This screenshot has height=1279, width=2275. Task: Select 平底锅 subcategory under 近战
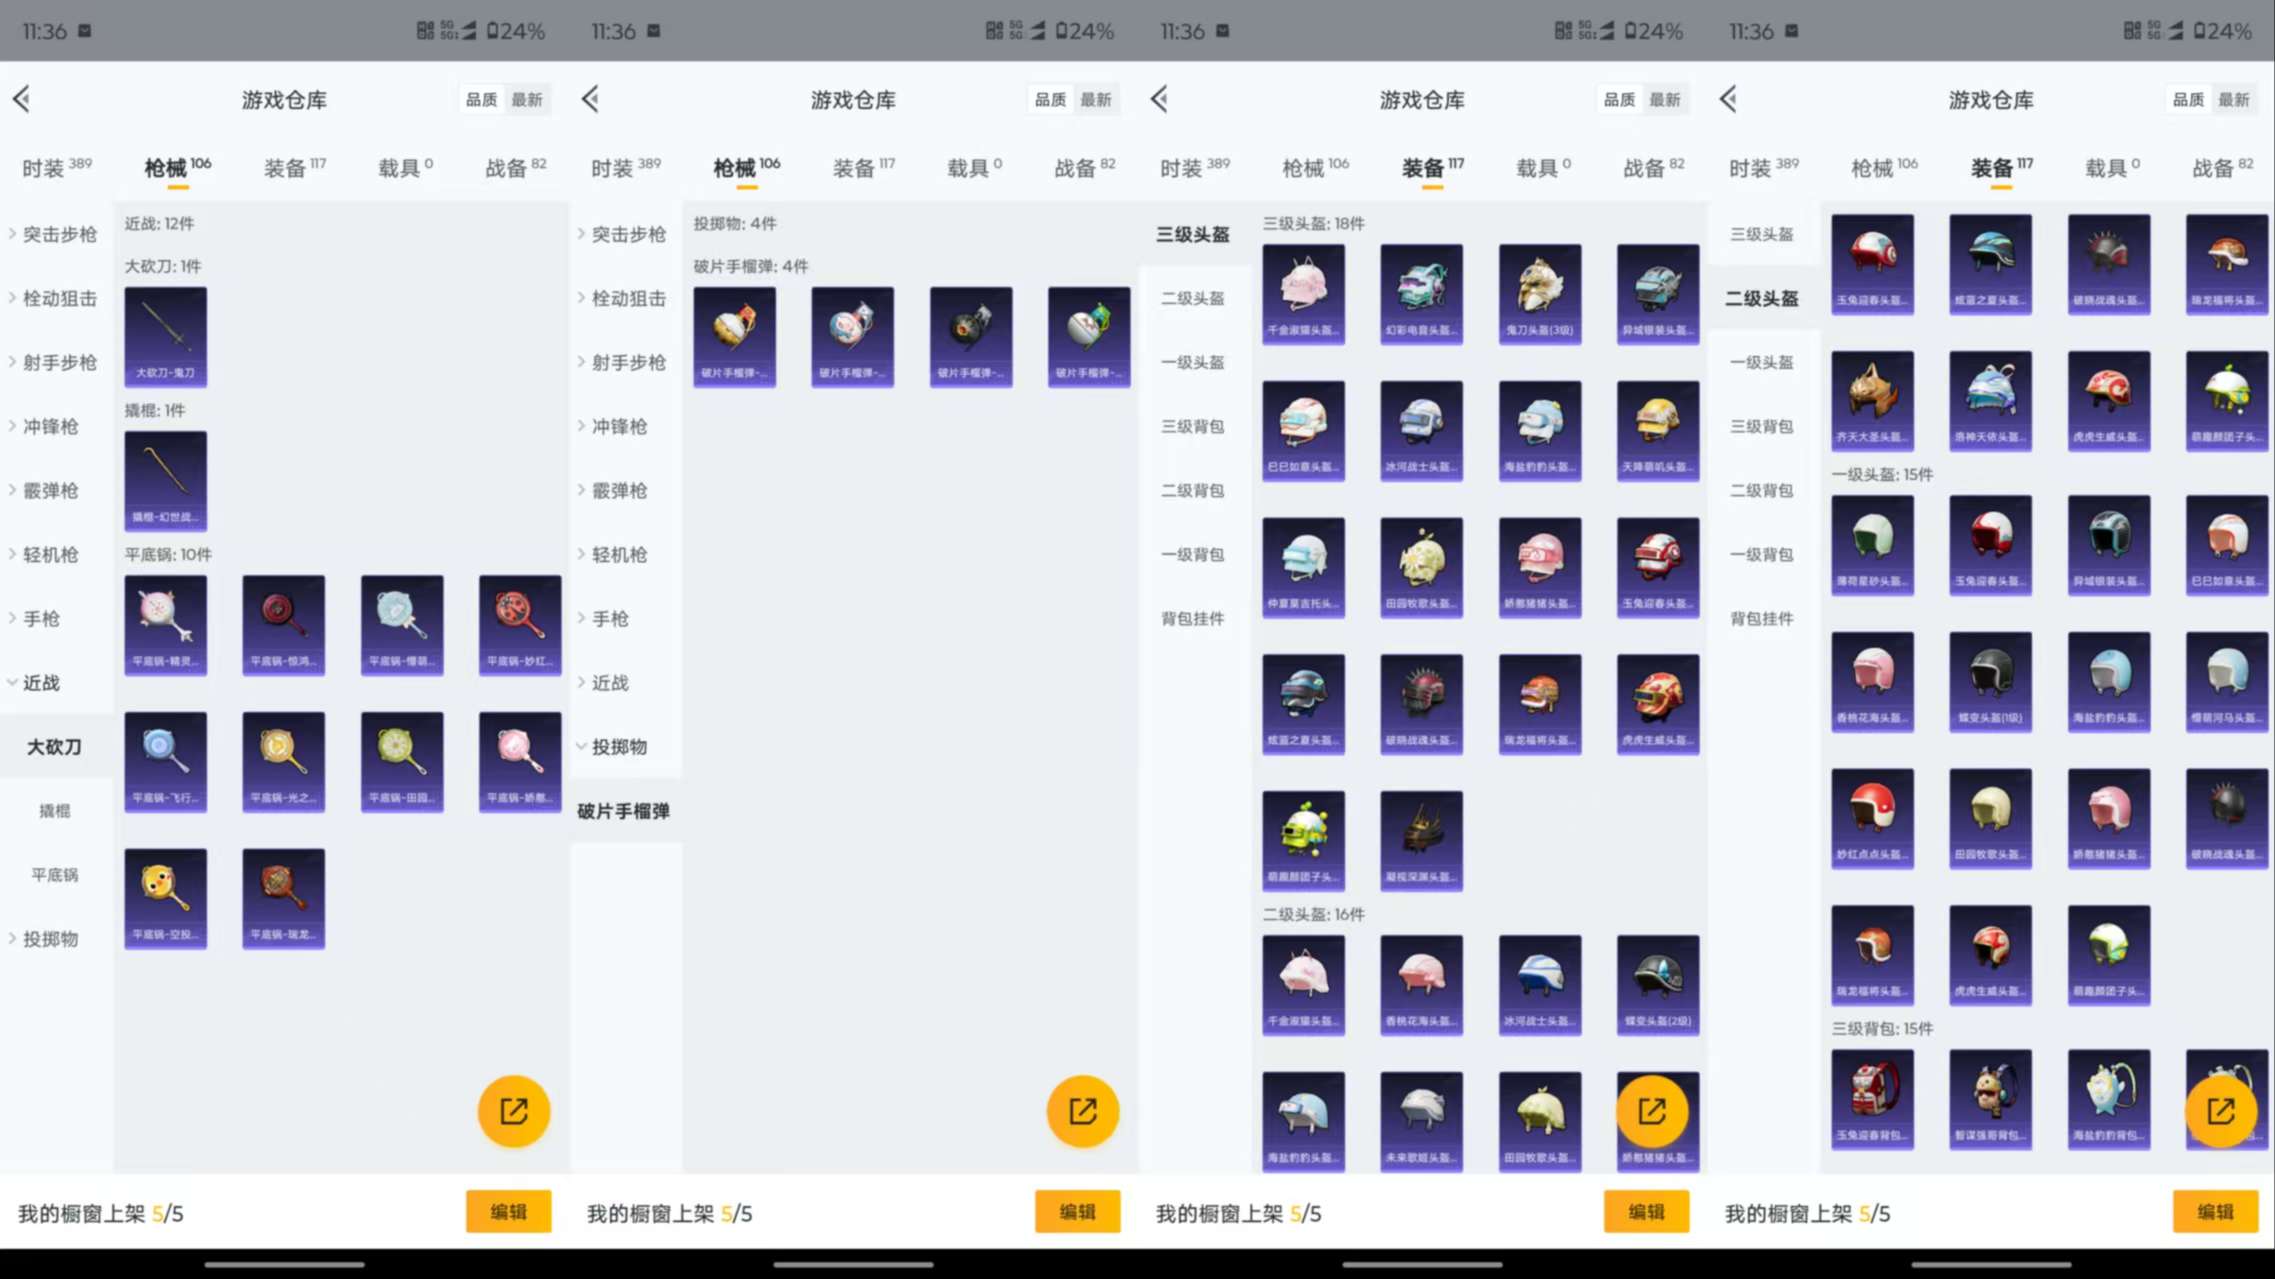pos(54,874)
